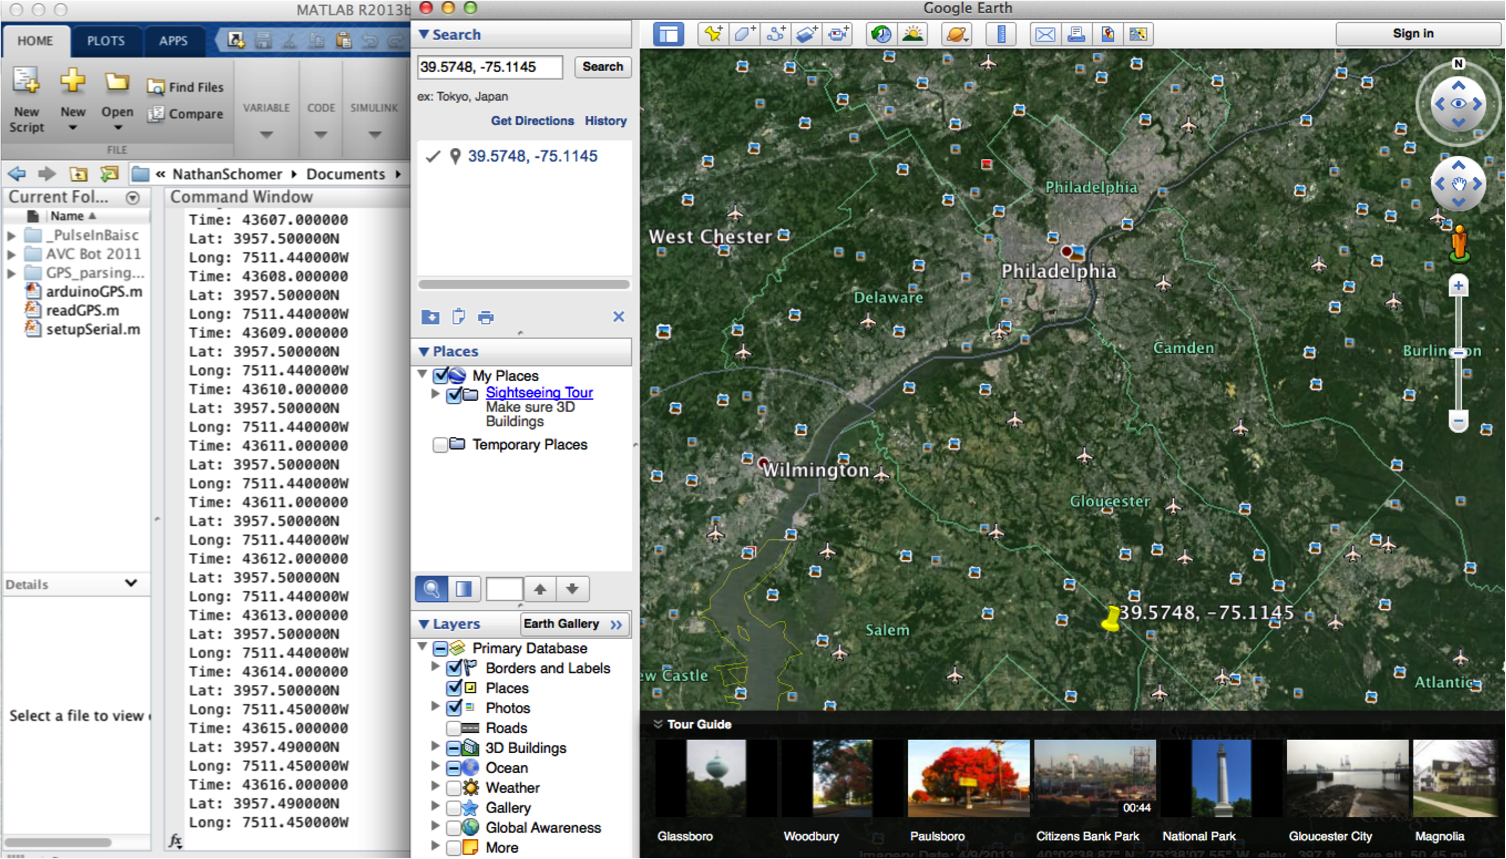Open the Sightseeing Tour link
Image resolution: width=1506 pixels, height=859 pixels.
pos(539,393)
